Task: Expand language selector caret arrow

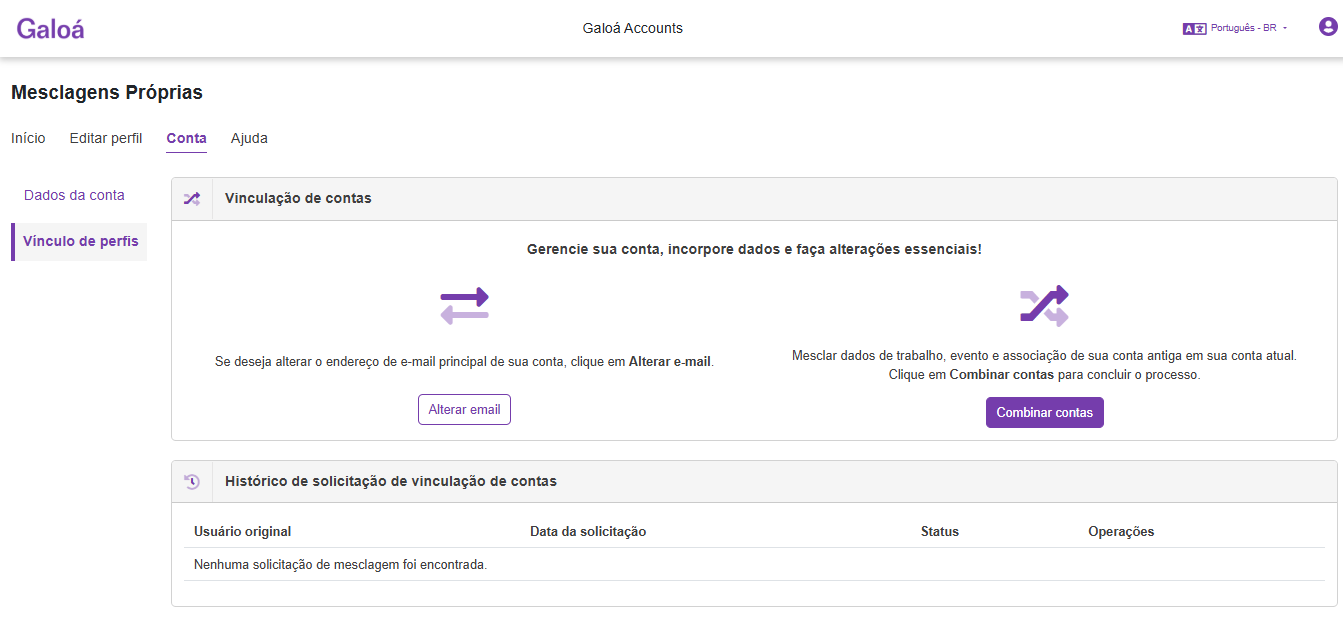Action: tap(1285, 29)
